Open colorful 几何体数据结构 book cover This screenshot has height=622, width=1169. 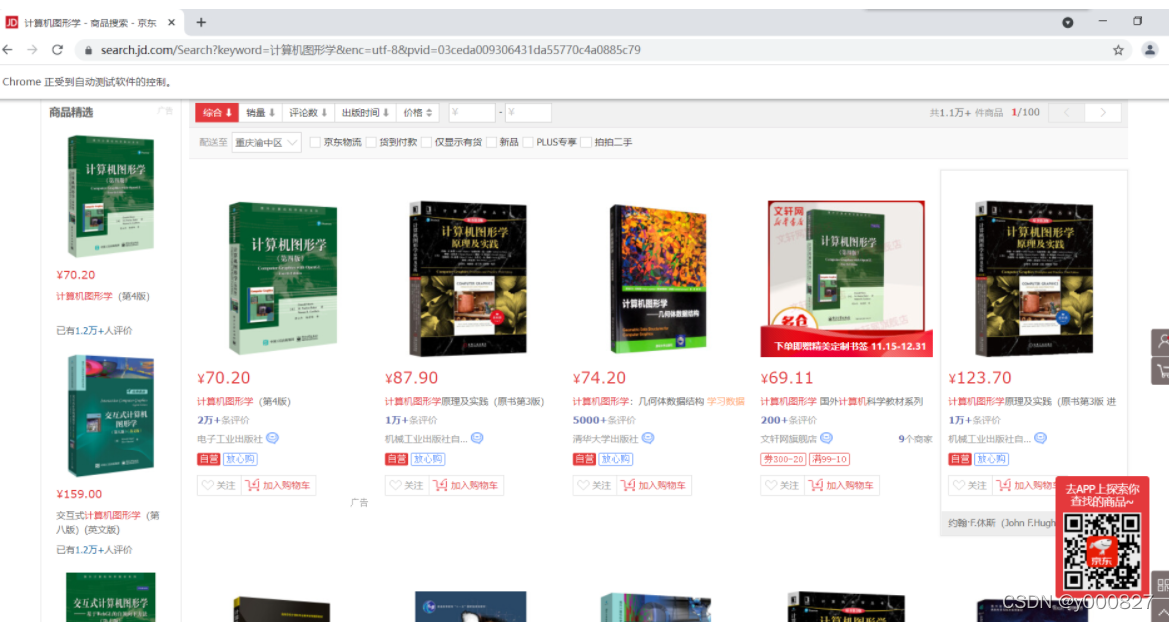coord(658,278)
